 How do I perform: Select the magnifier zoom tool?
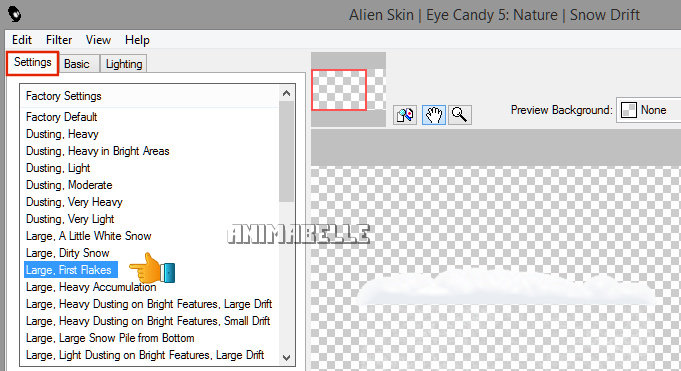[x=460, y=115]
